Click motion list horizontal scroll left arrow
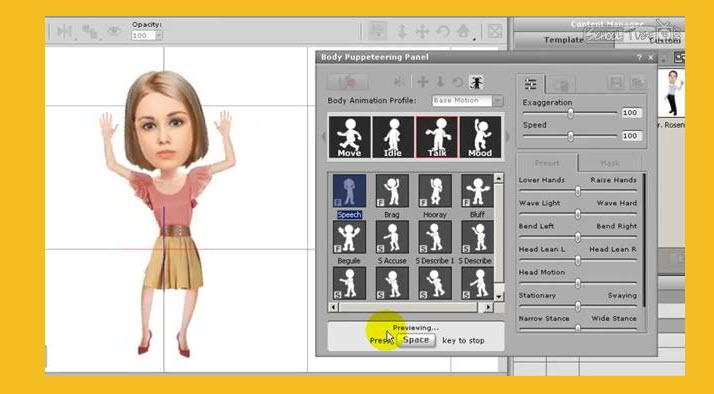Screen dimensions: 714x394 coord(333,307)
